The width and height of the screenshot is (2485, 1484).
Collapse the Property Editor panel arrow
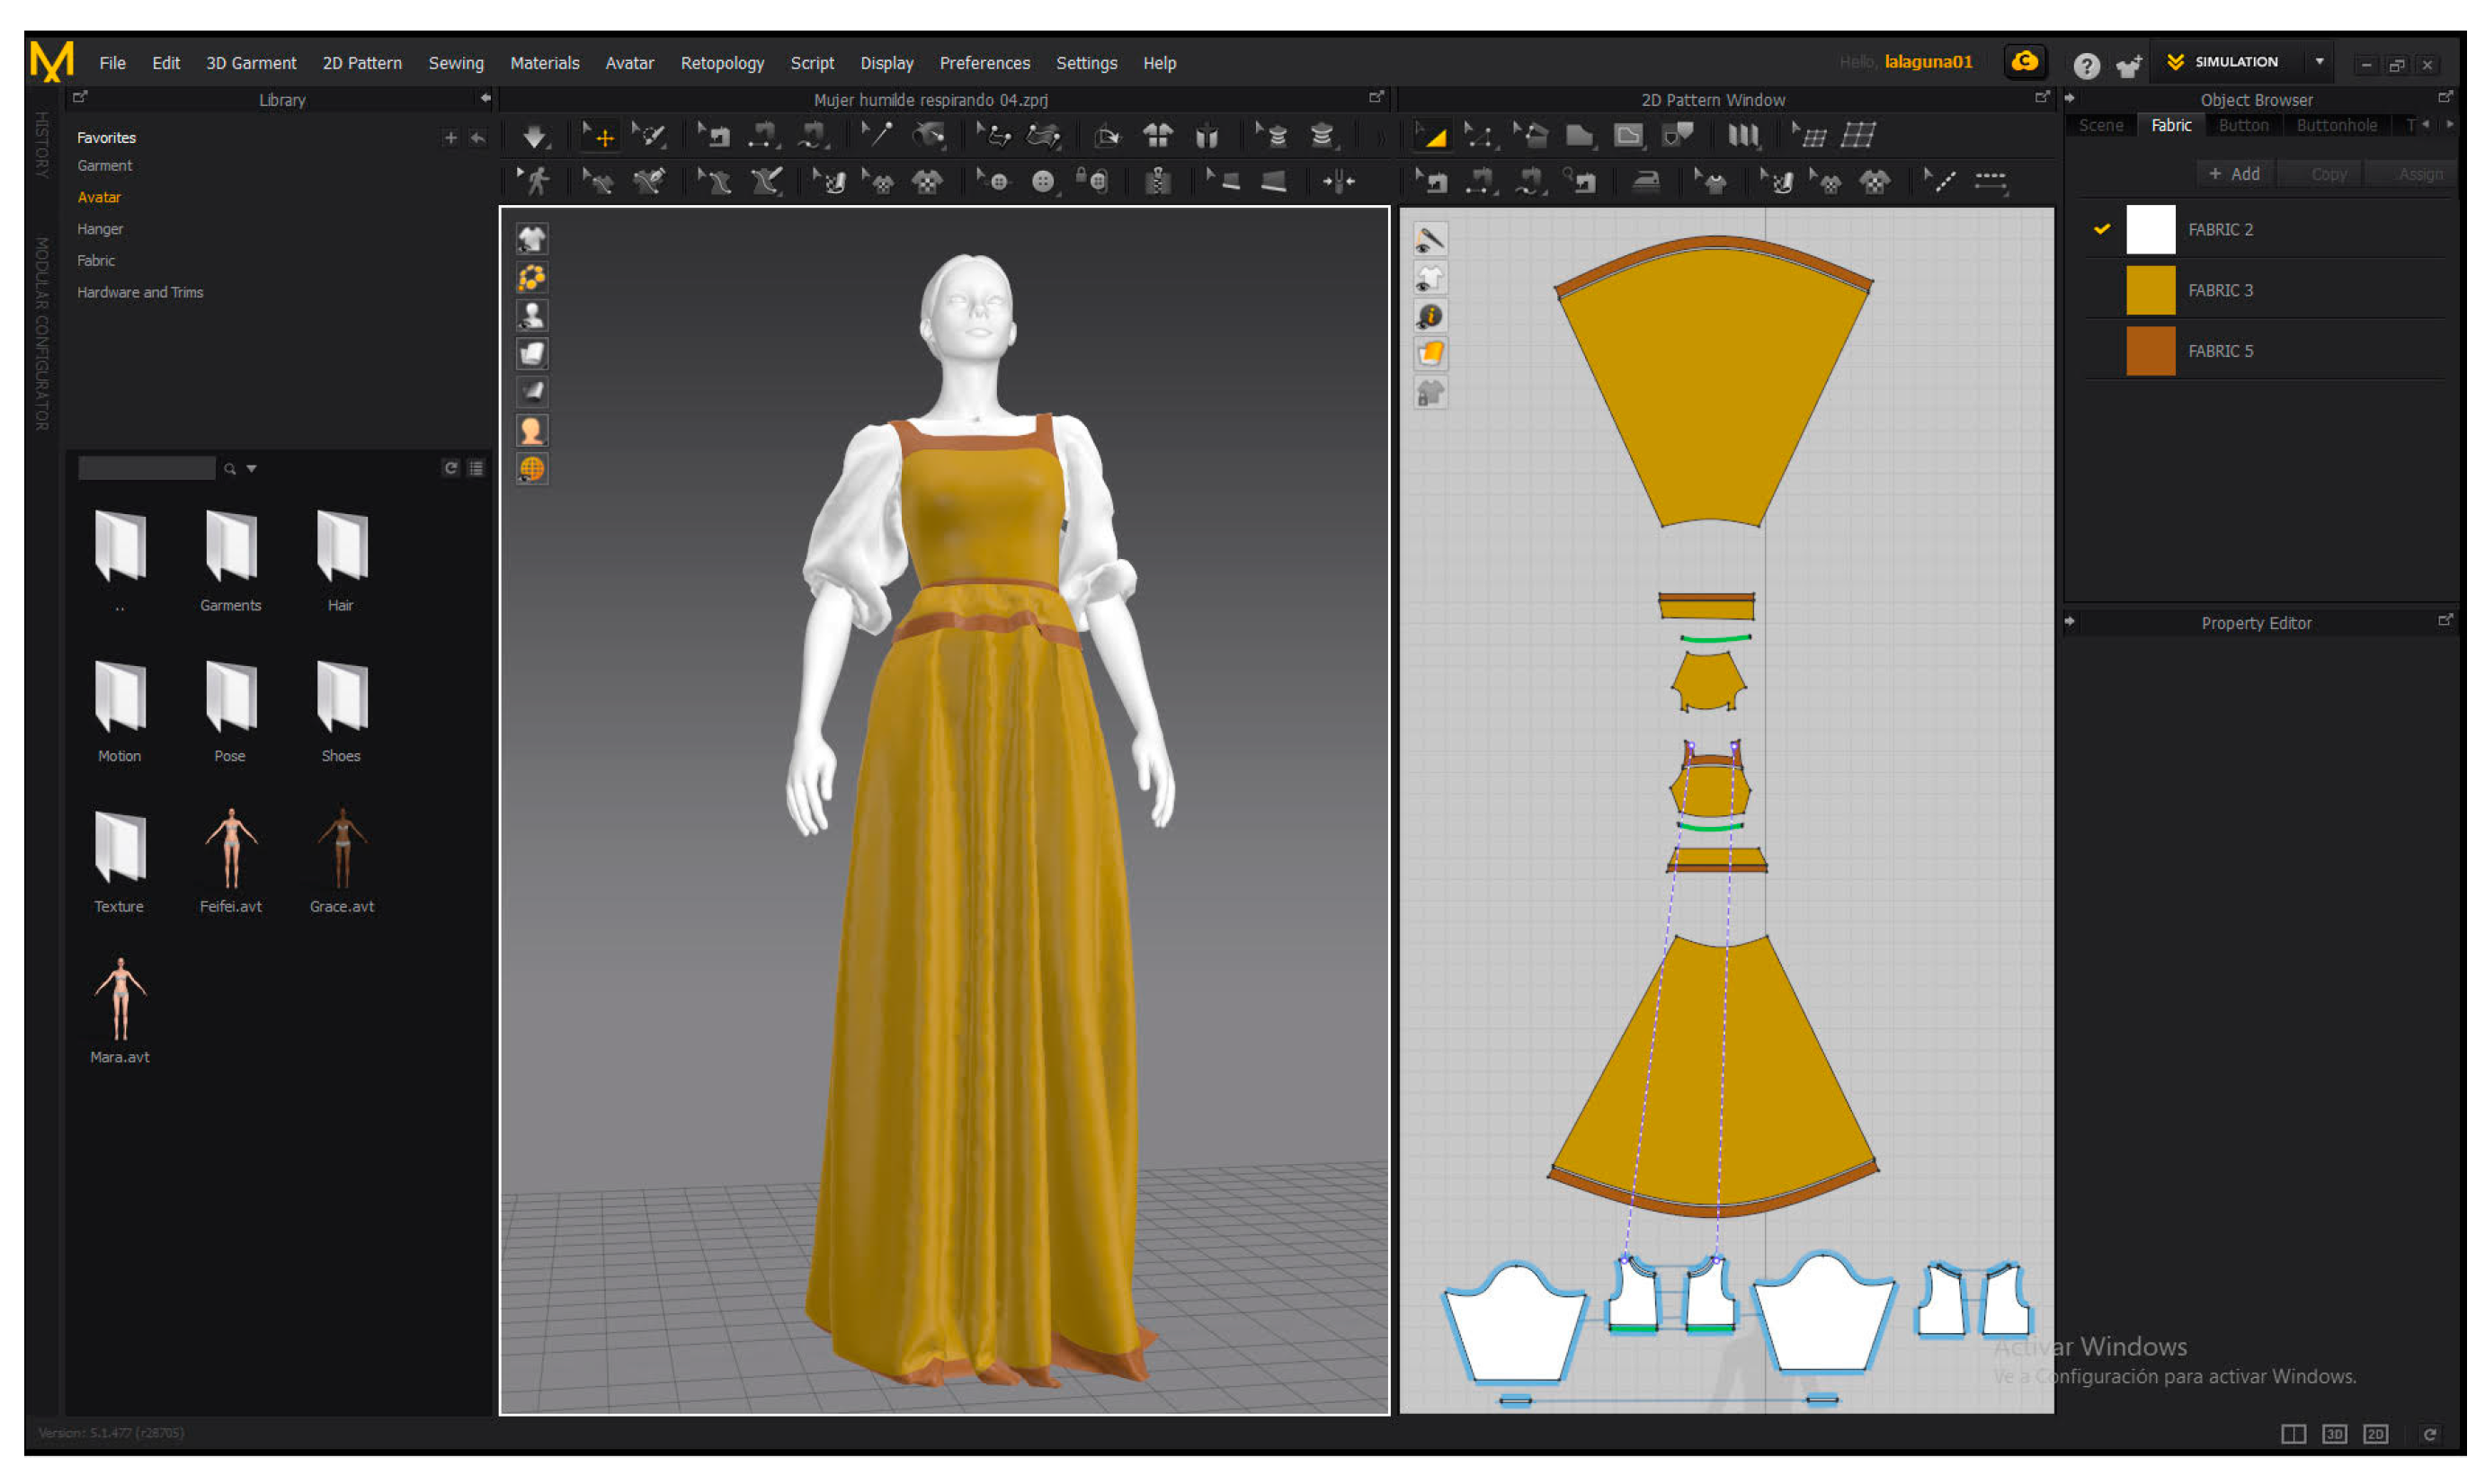2069,622
